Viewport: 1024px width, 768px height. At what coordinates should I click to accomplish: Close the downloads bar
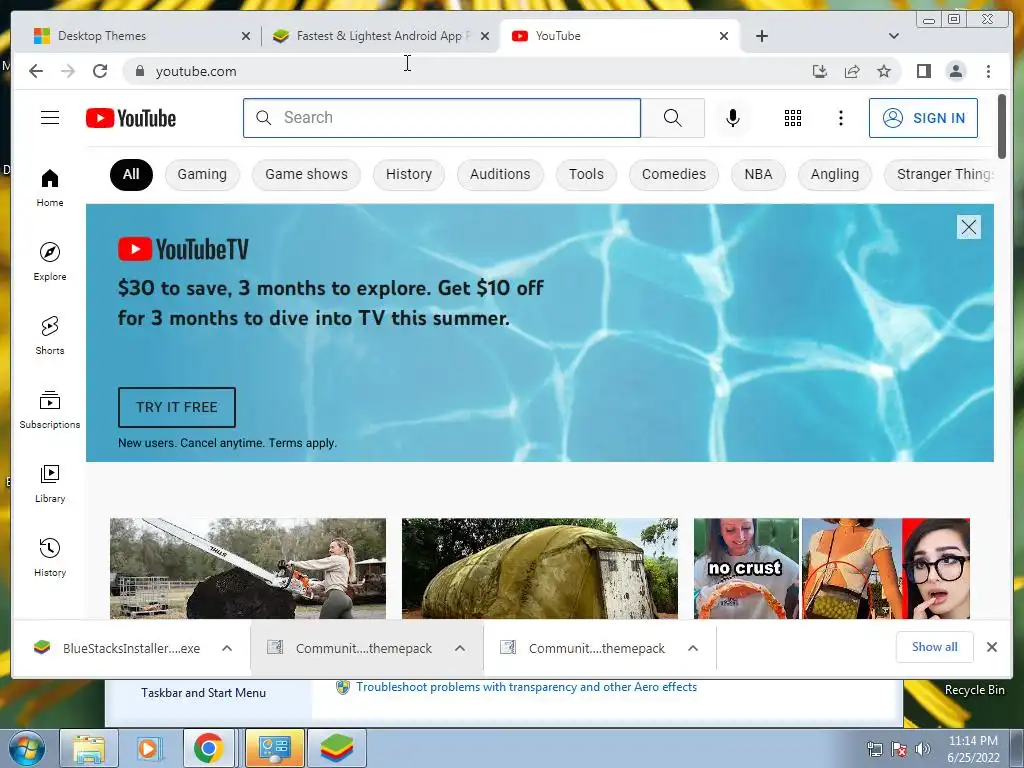tap(991, 647)
